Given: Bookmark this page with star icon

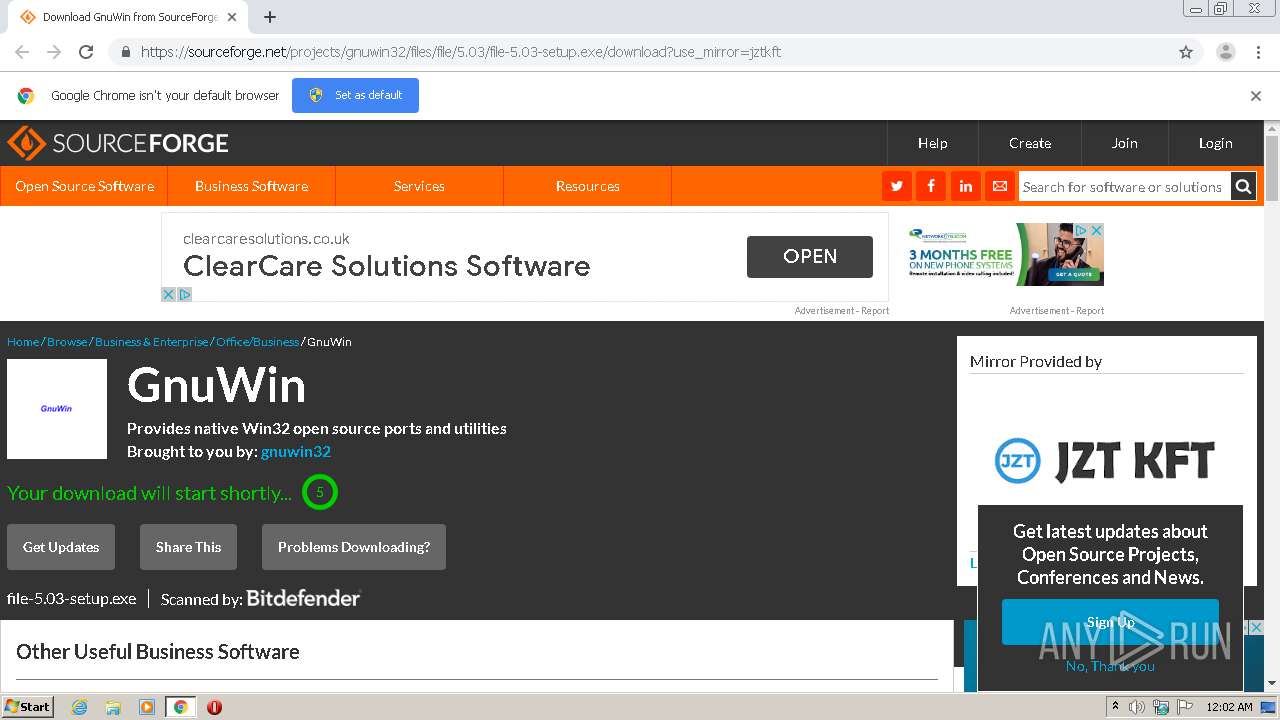Looking at the screenshot, I should tap(1186, 52).
